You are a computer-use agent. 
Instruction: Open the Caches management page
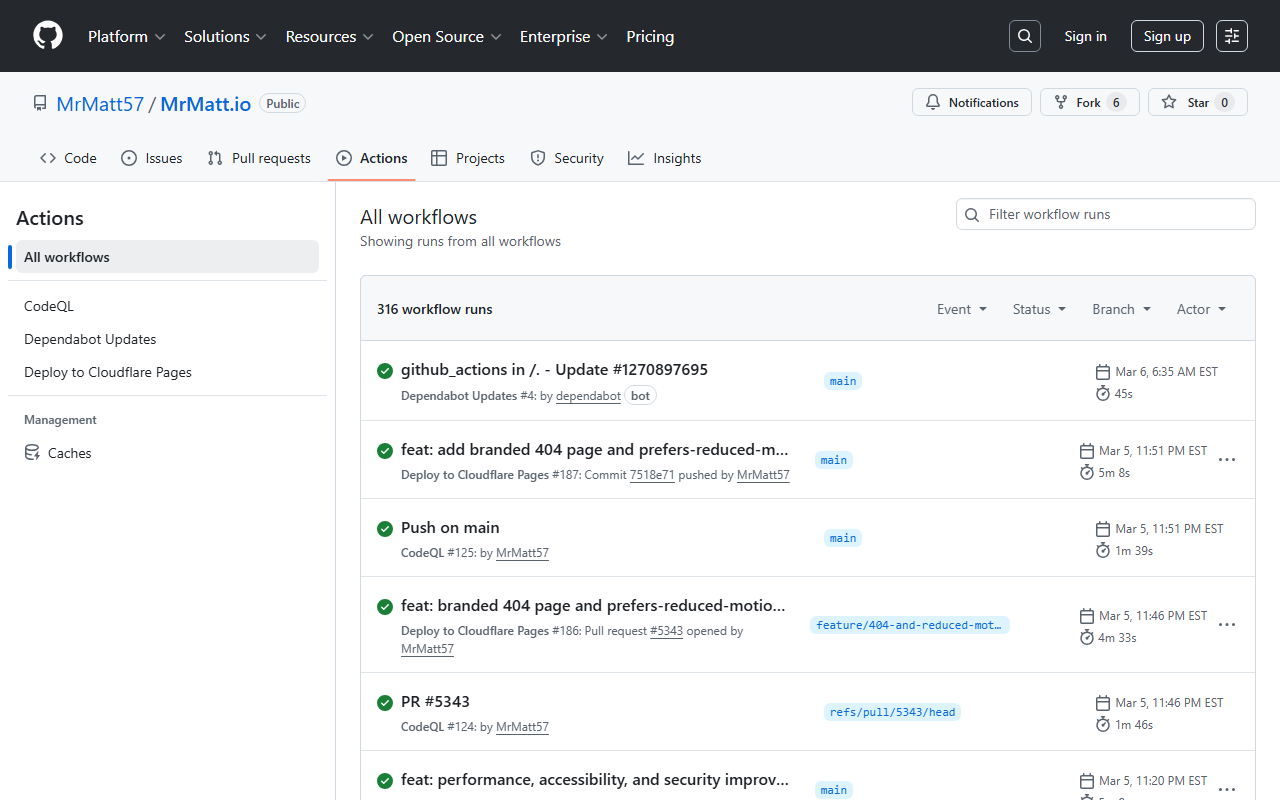point(68,453)
